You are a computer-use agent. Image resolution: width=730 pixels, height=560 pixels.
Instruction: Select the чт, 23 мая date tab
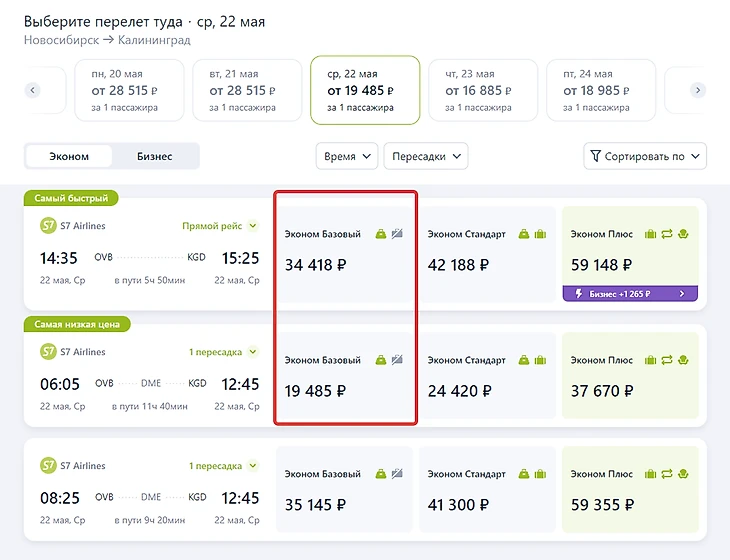pyautogui.click(x=483, y=90)
